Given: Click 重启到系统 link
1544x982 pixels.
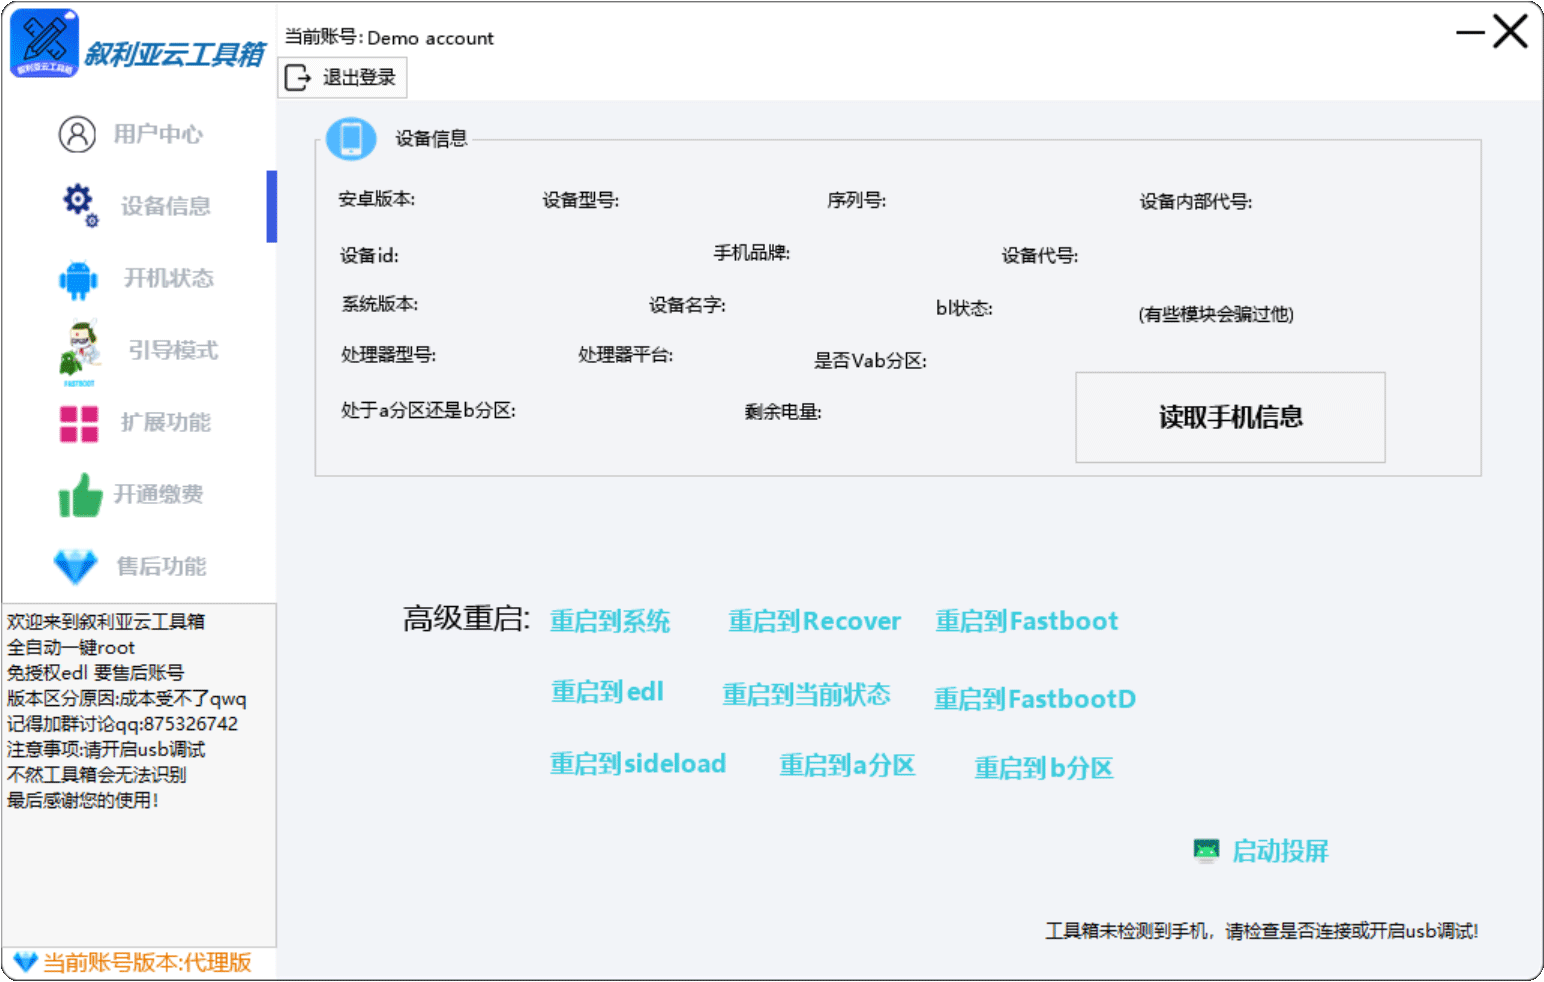Looking at the screenshot, I should pos(610,621).
